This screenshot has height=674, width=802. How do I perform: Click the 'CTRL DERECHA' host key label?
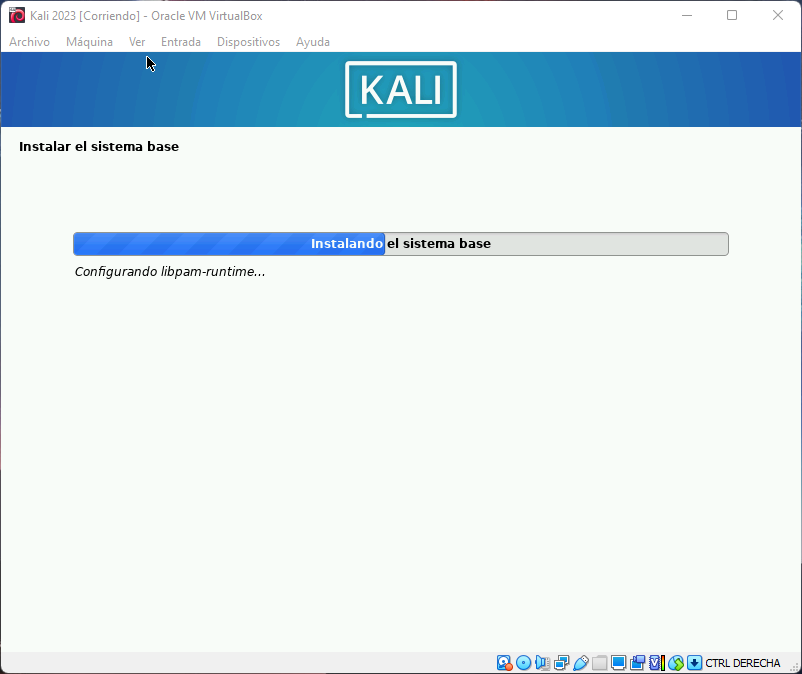[743, 663]
